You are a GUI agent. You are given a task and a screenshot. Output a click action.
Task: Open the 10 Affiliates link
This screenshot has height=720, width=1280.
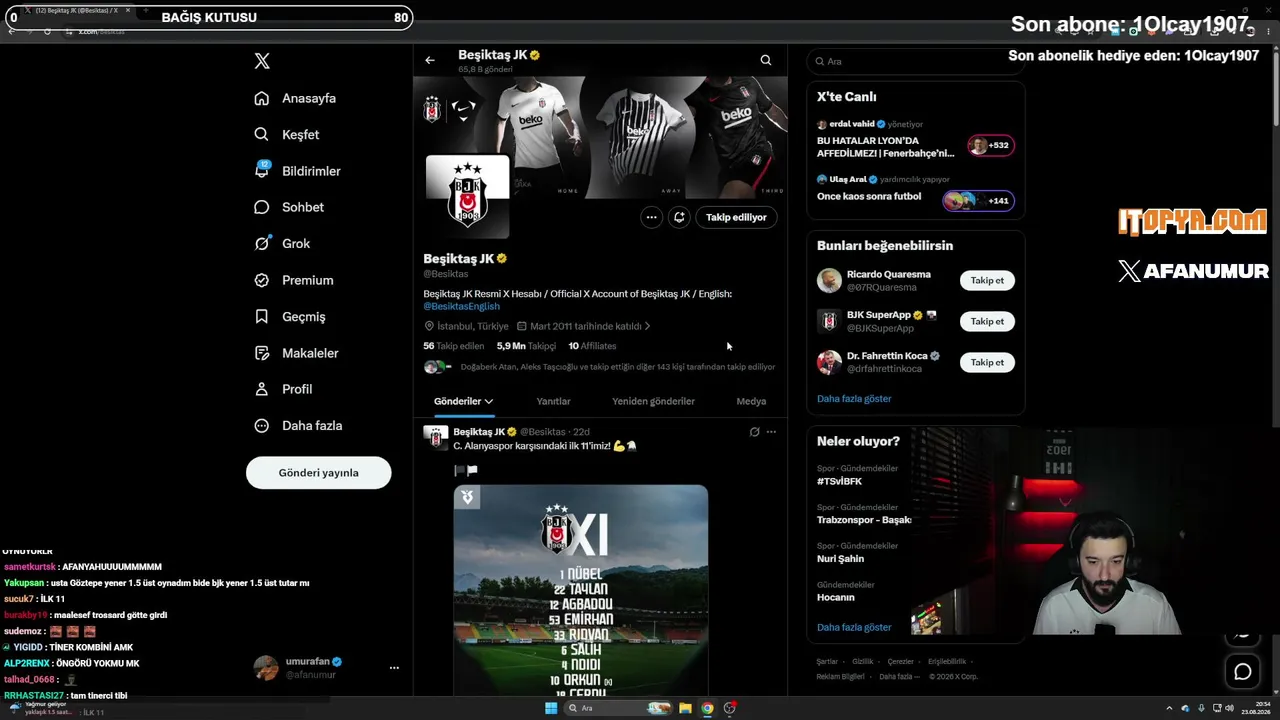coord(592,346)
